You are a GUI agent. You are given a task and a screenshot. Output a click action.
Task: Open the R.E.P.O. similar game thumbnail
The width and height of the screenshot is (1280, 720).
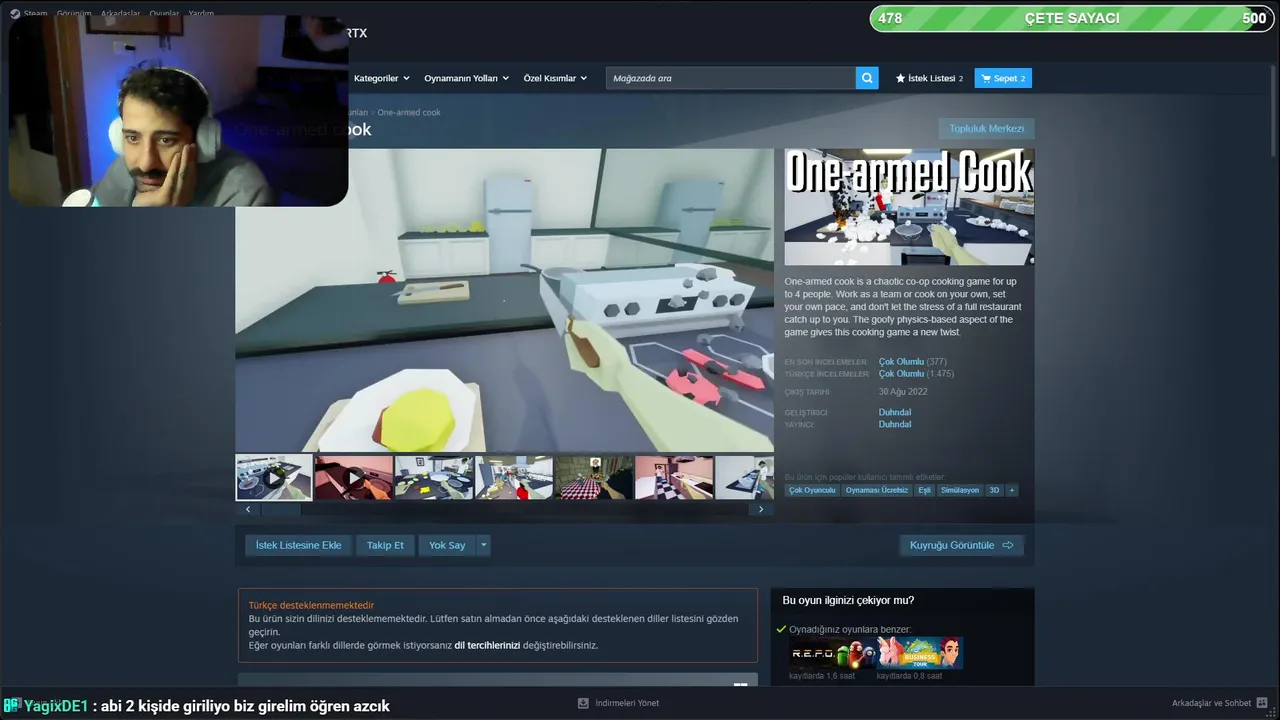832,653
